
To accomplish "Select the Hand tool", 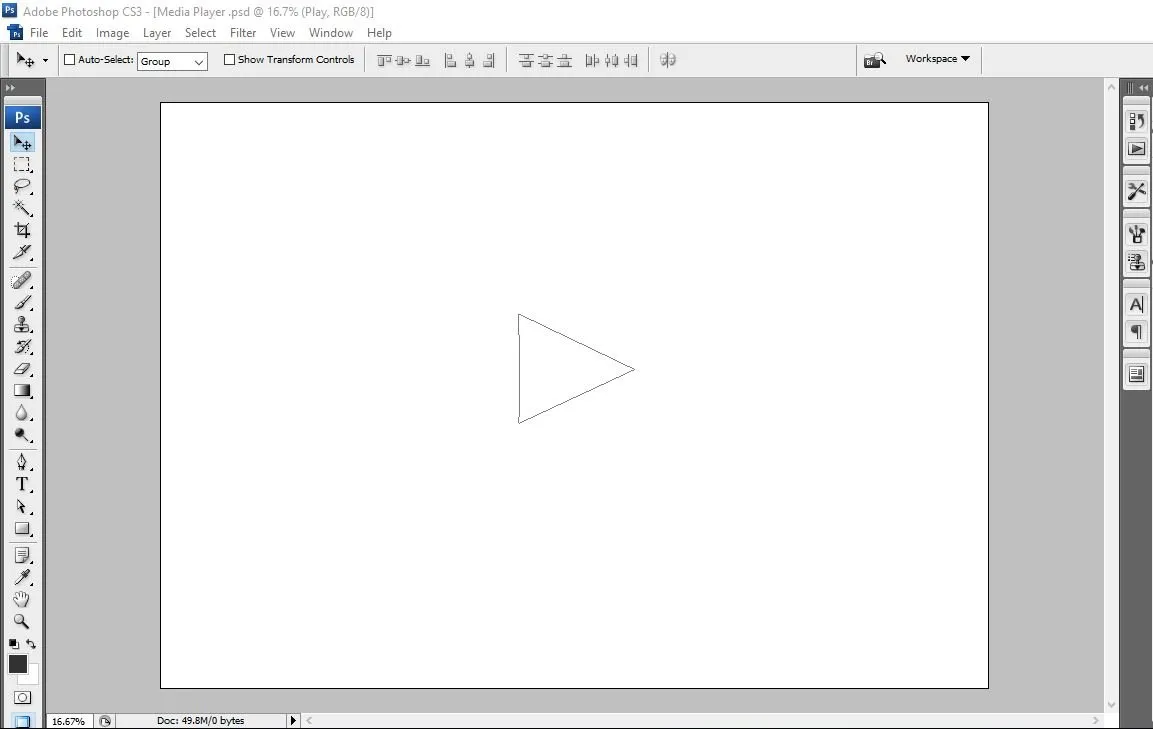I will 22,600.
